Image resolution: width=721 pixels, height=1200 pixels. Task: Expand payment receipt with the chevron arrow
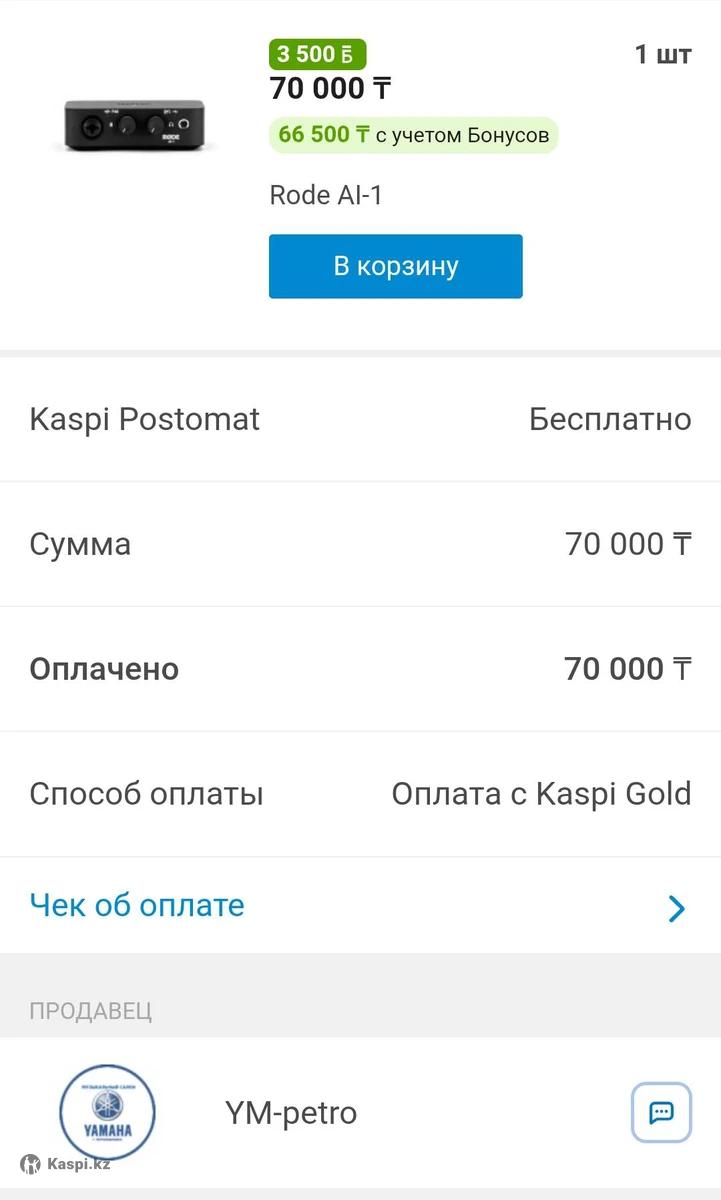[x=677, y=907]
